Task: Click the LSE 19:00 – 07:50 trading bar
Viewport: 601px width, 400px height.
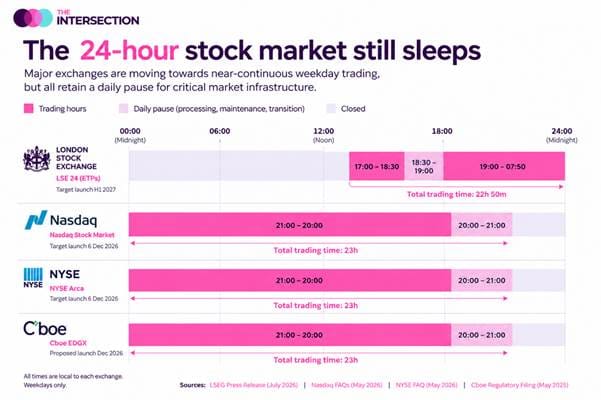Action: pos(504,166)
